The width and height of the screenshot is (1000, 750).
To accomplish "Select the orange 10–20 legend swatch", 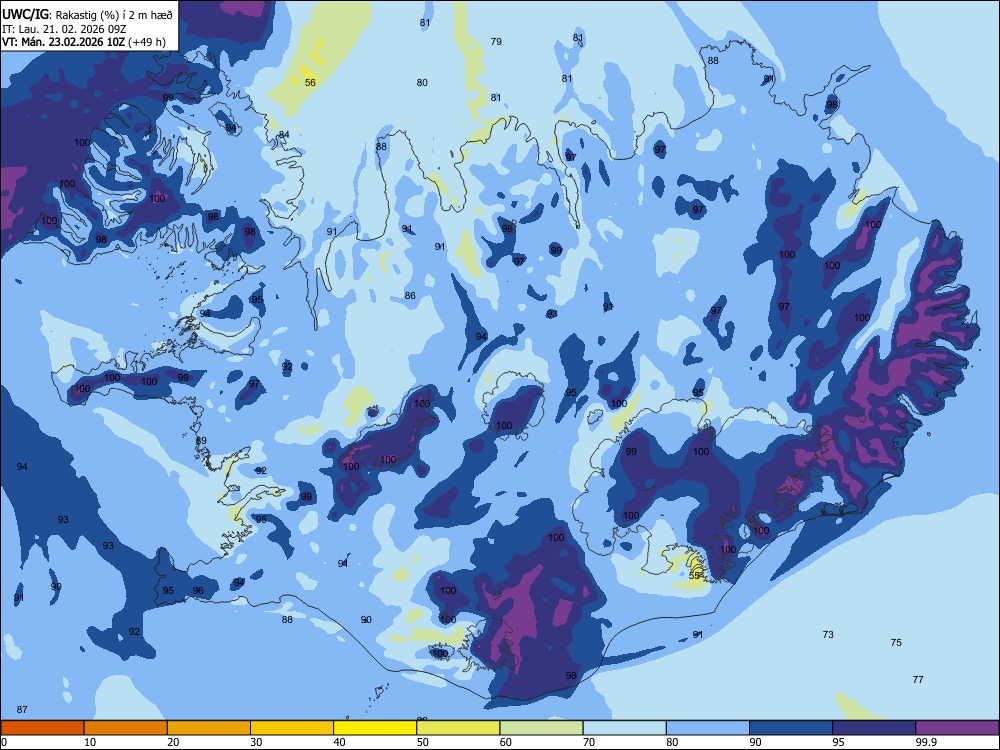I will [x=126, y=728].
